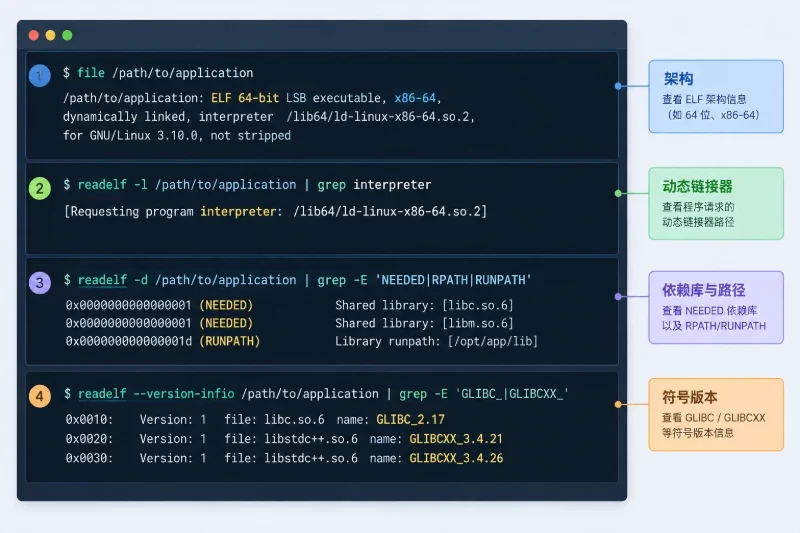Click the orange "符号版本" card title
800x533 pixels.
pos(690,397)
